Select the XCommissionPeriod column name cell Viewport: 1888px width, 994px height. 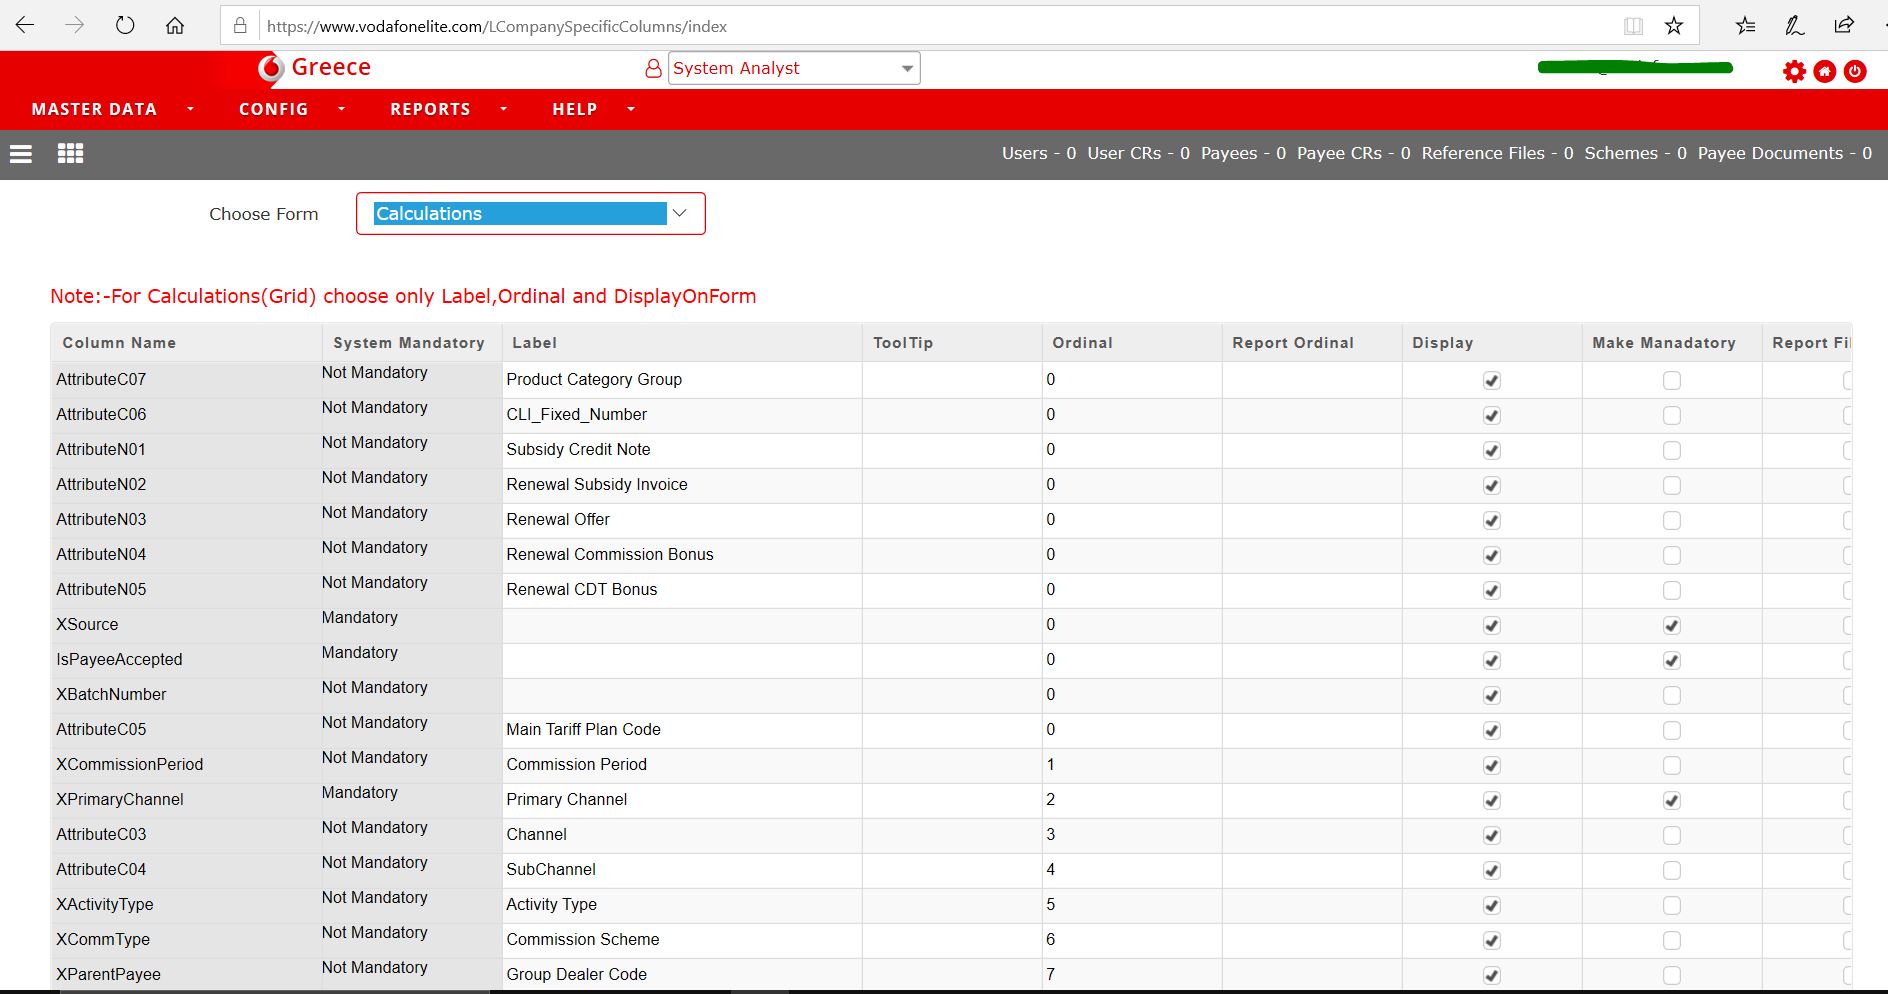[x=186, y=765]
